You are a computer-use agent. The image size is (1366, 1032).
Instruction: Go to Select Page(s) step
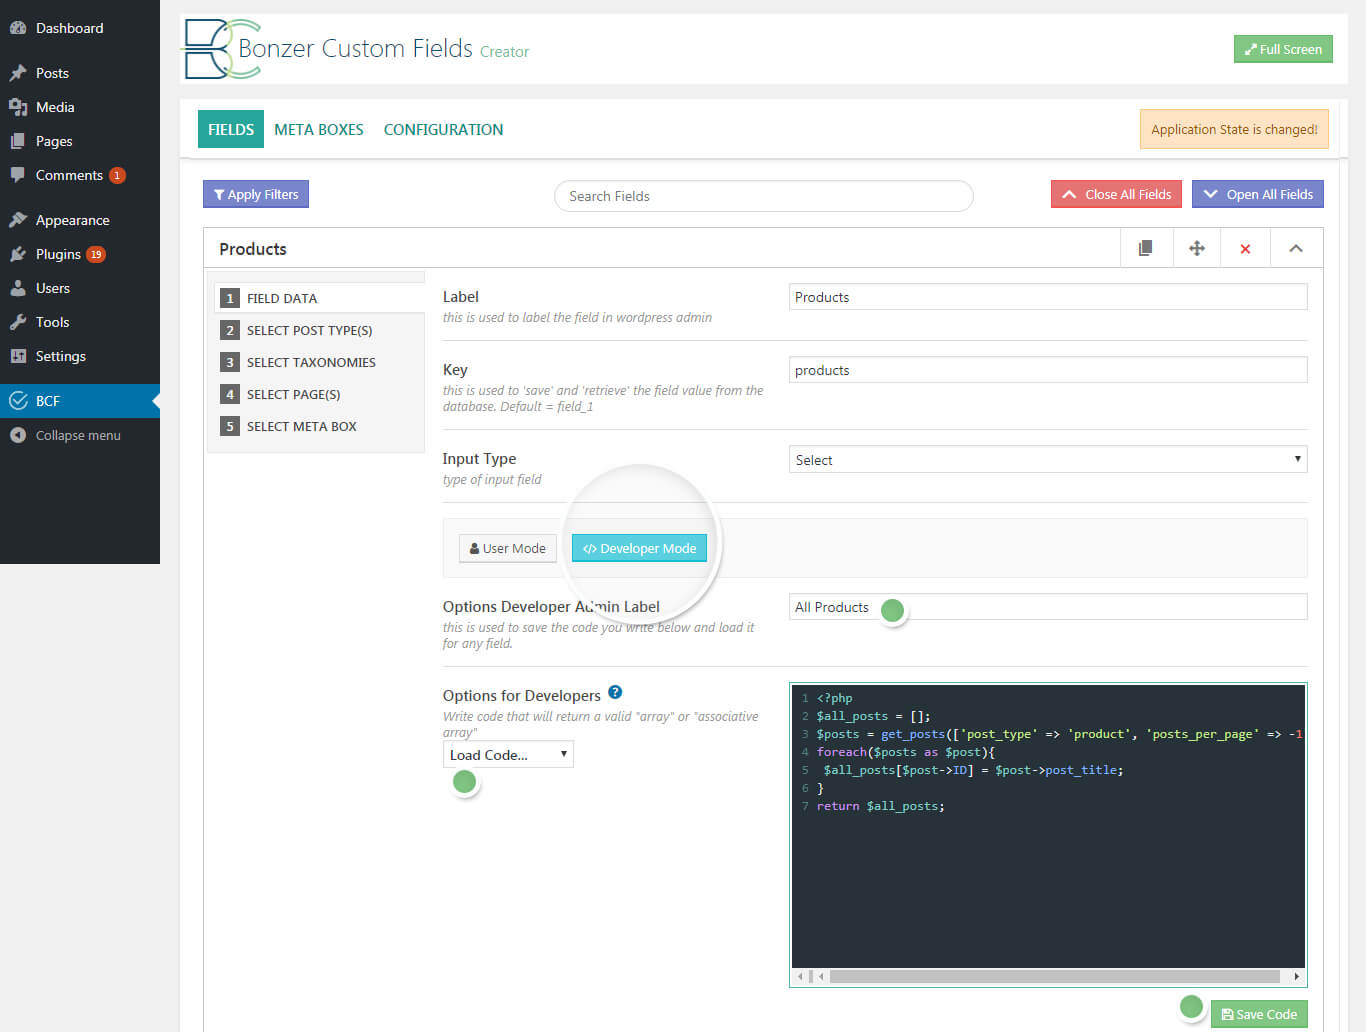[319, 394]
